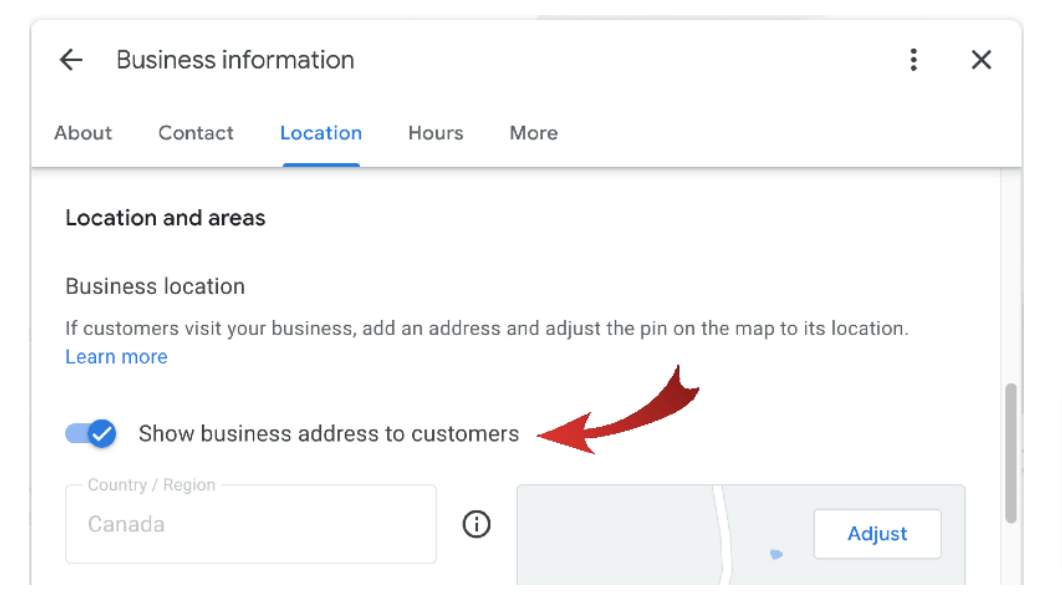Open the More tab
Screen dimensions: 1062x610
coord(533,133)
